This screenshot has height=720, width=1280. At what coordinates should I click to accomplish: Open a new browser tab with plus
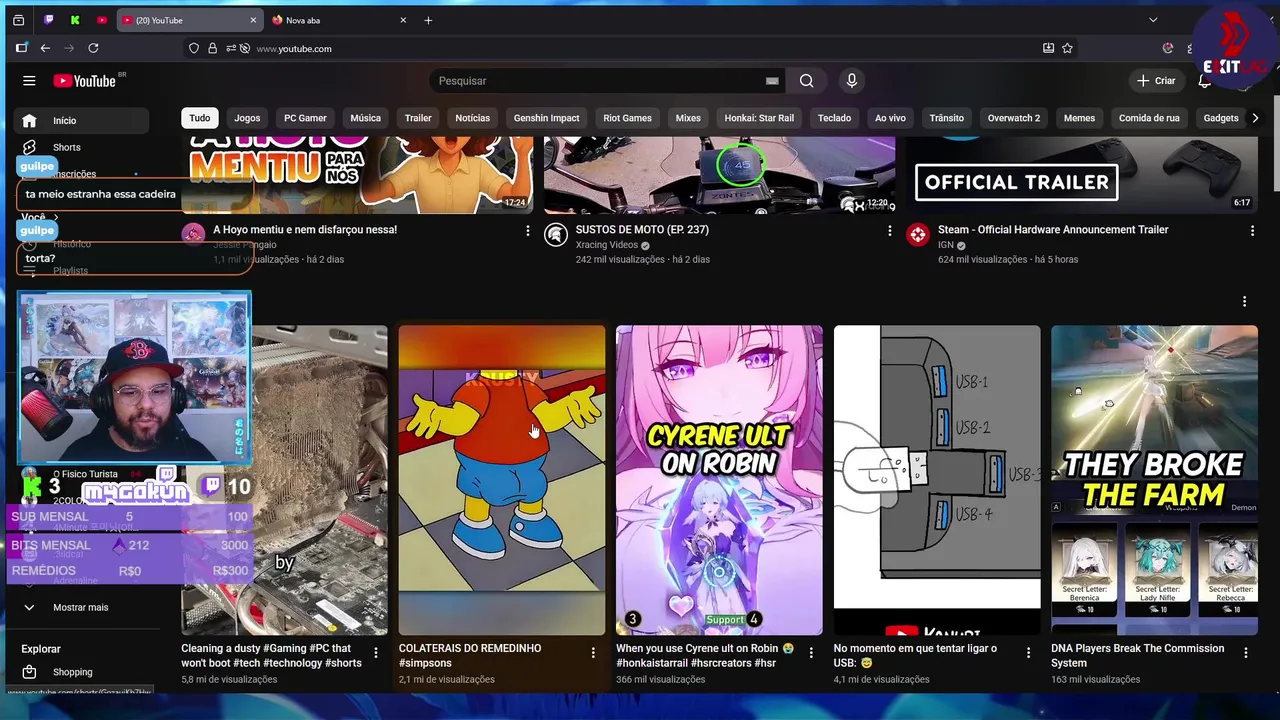428,20
